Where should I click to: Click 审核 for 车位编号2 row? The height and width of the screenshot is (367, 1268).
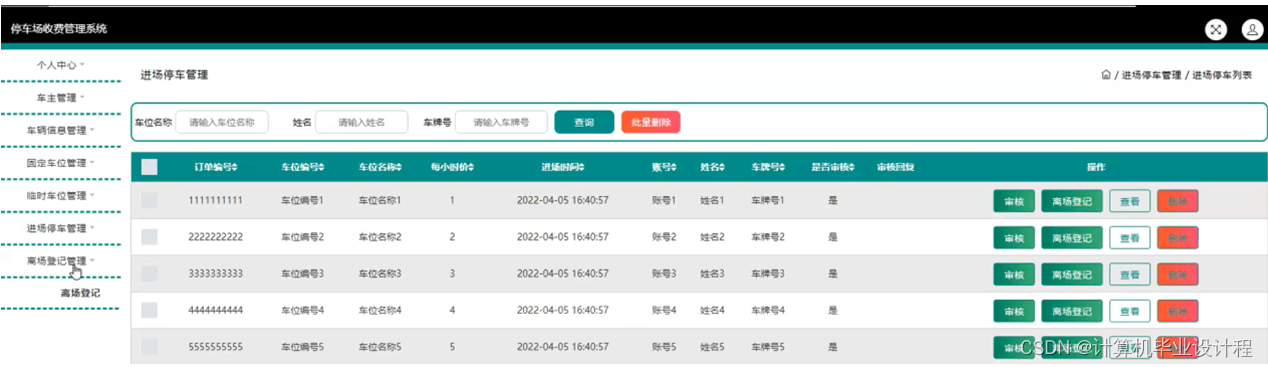1014,238
